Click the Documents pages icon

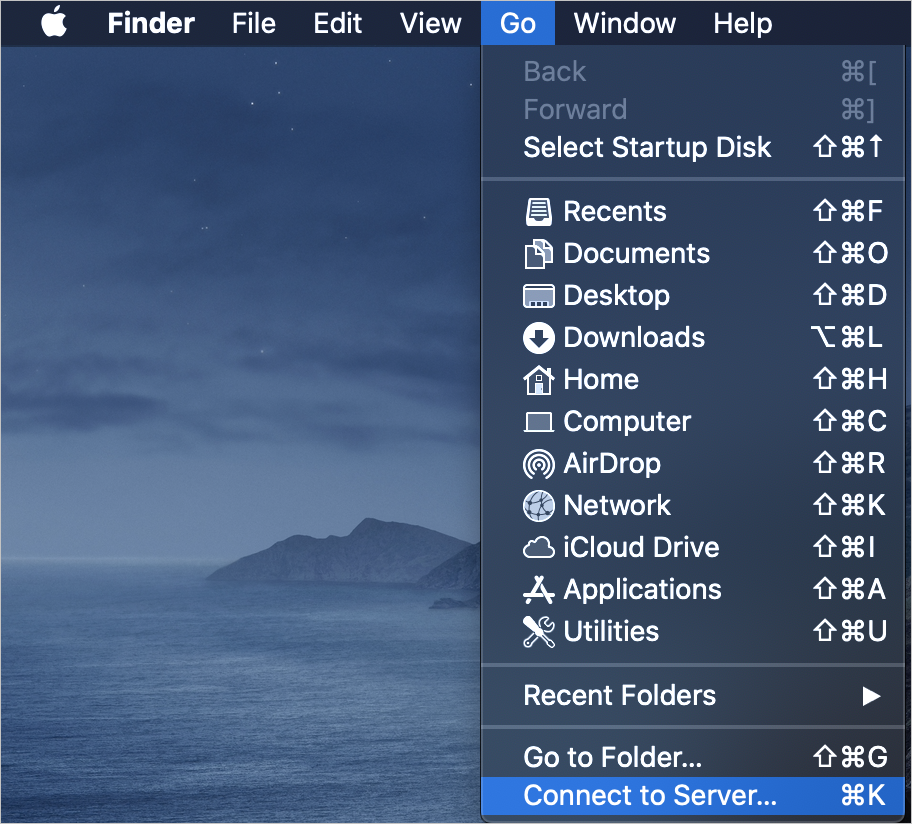(x=539, y=254)
